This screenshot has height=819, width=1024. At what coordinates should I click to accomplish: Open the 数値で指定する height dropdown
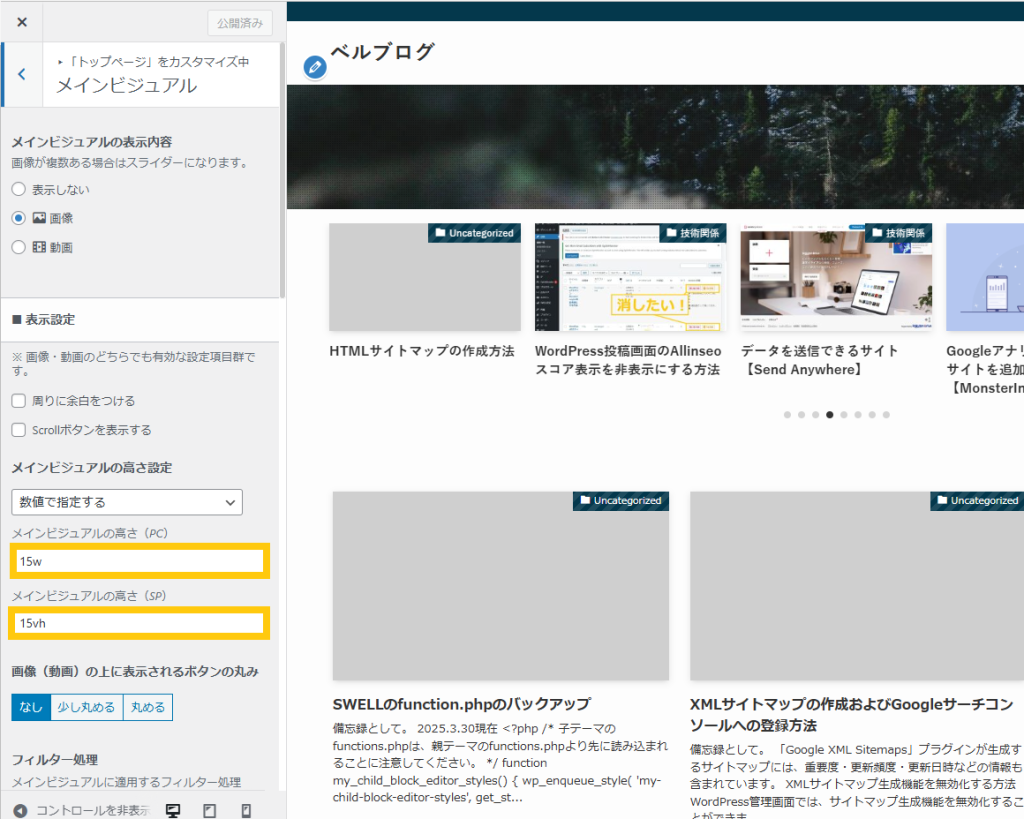click(127, 502)
